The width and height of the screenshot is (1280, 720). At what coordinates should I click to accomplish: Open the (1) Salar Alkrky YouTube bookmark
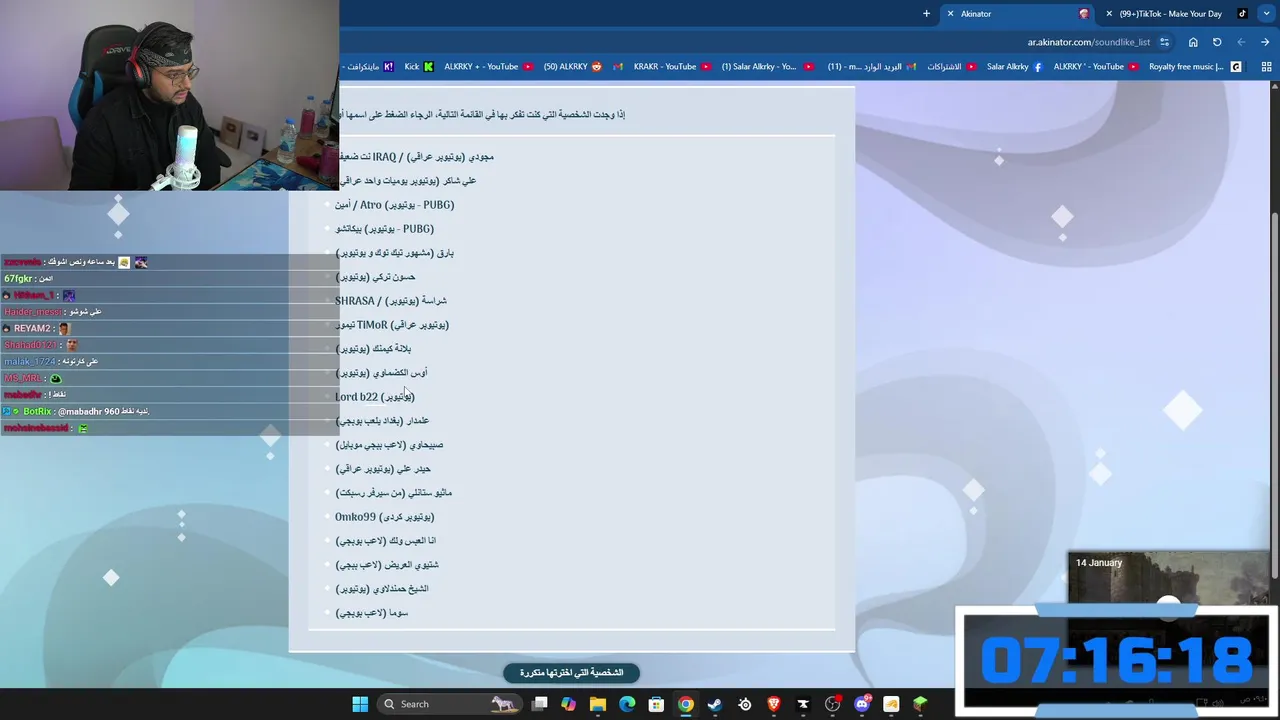point(766,67)
